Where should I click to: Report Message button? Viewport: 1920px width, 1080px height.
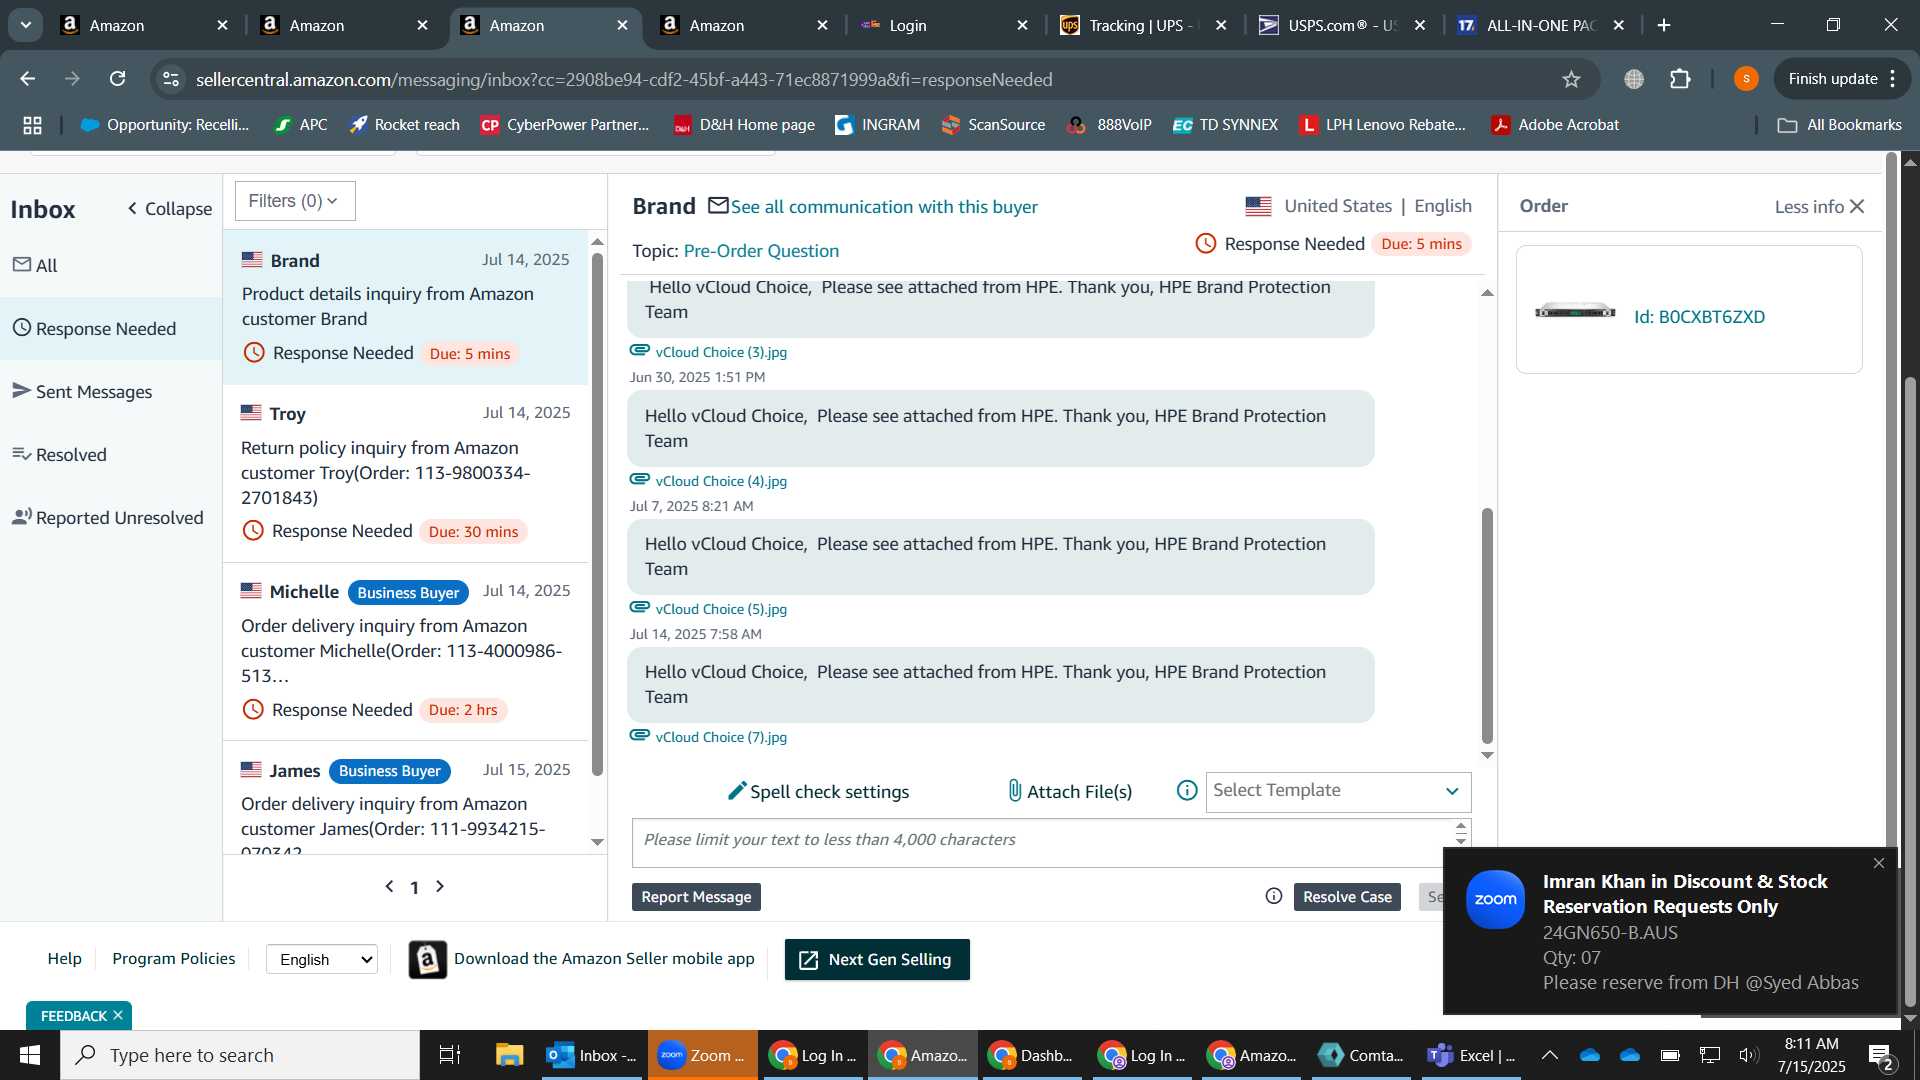(696, 897)
